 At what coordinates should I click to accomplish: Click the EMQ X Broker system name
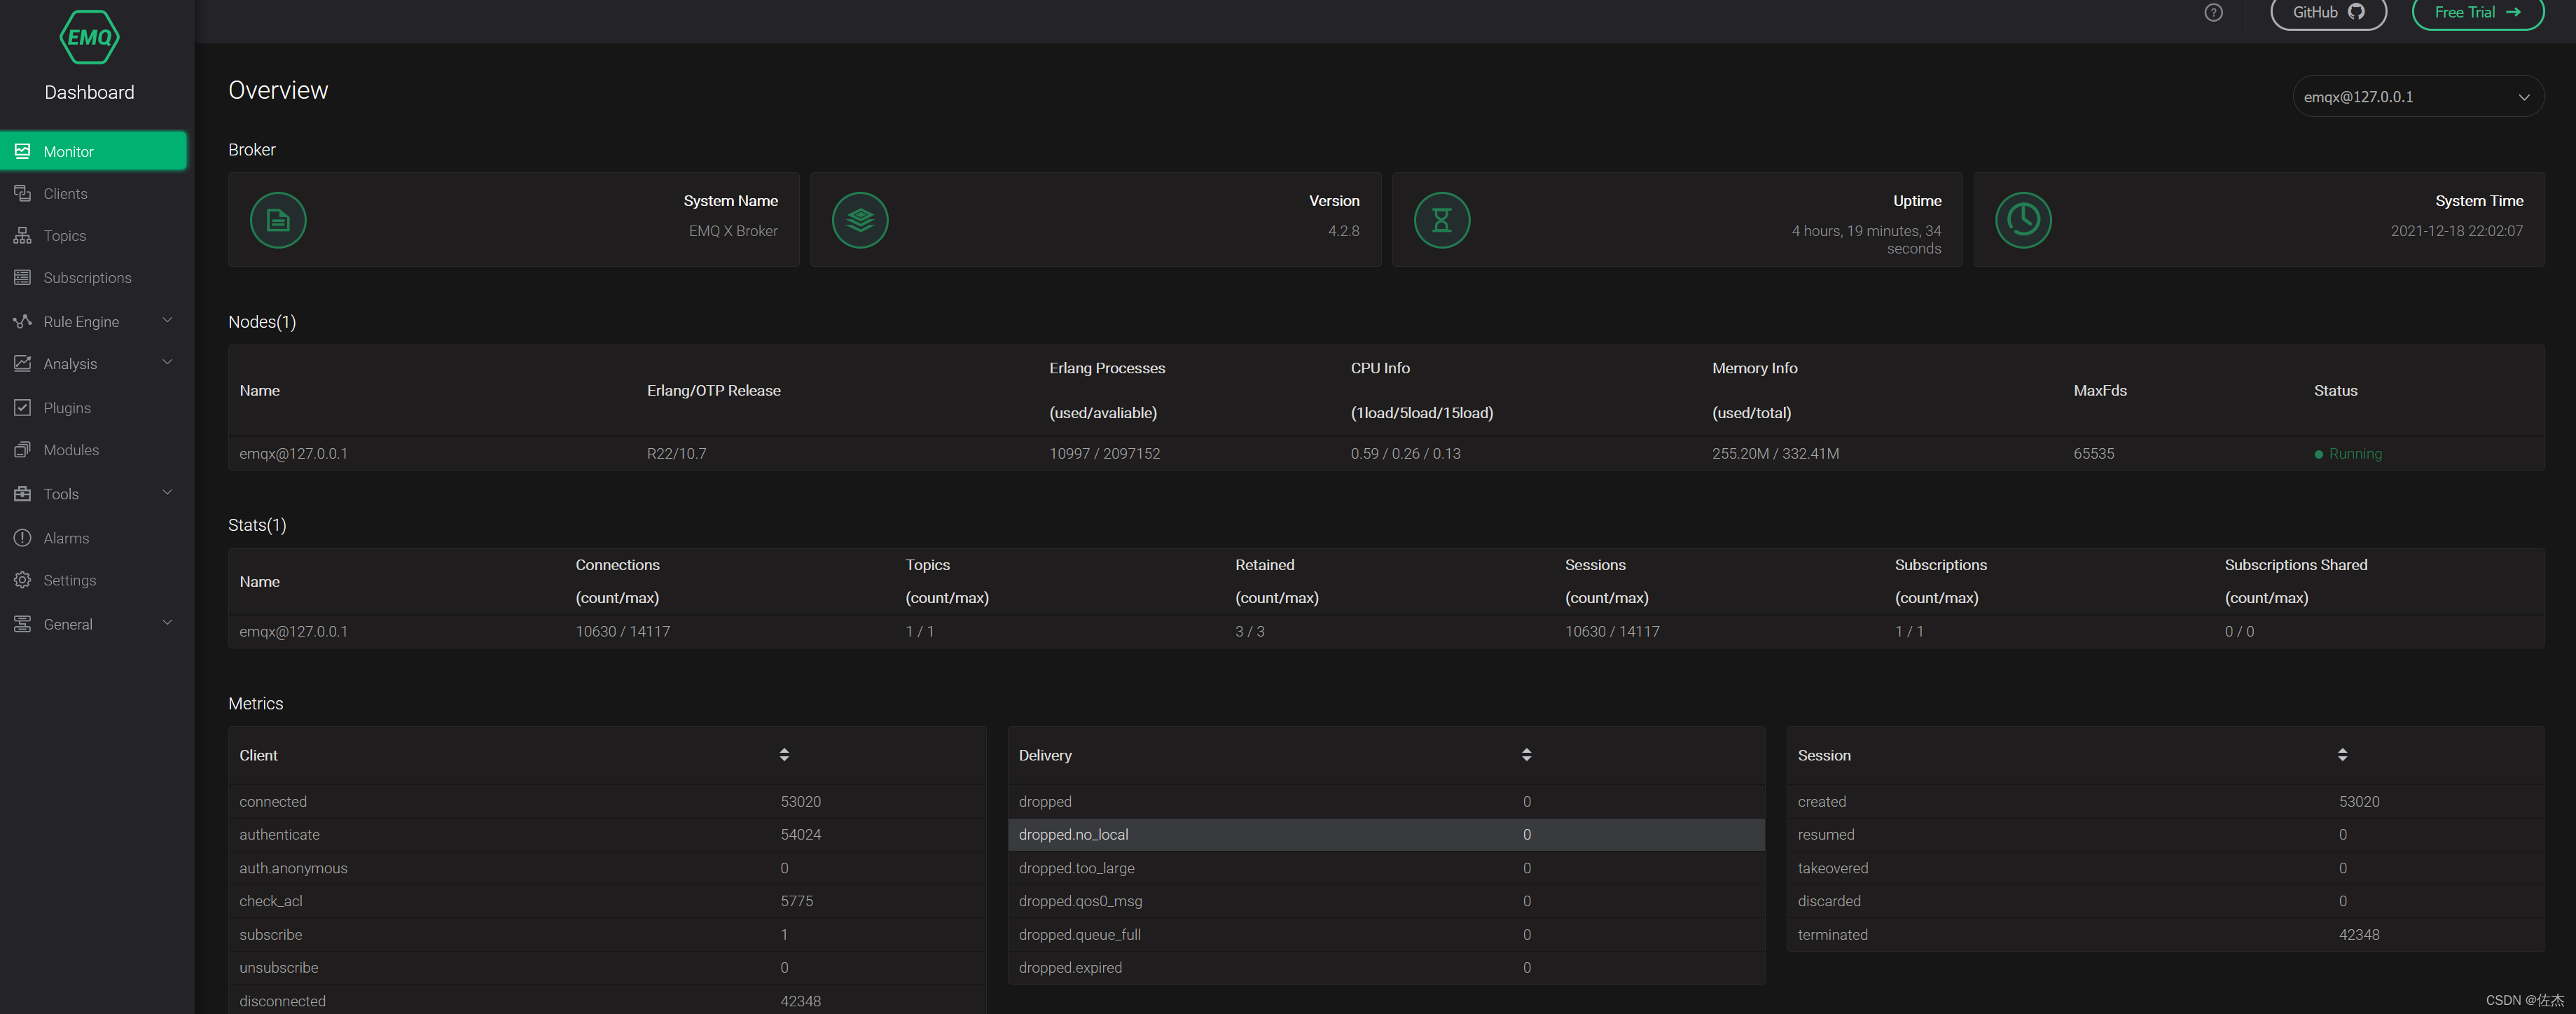pyautogui.click(x=733, y=230)
